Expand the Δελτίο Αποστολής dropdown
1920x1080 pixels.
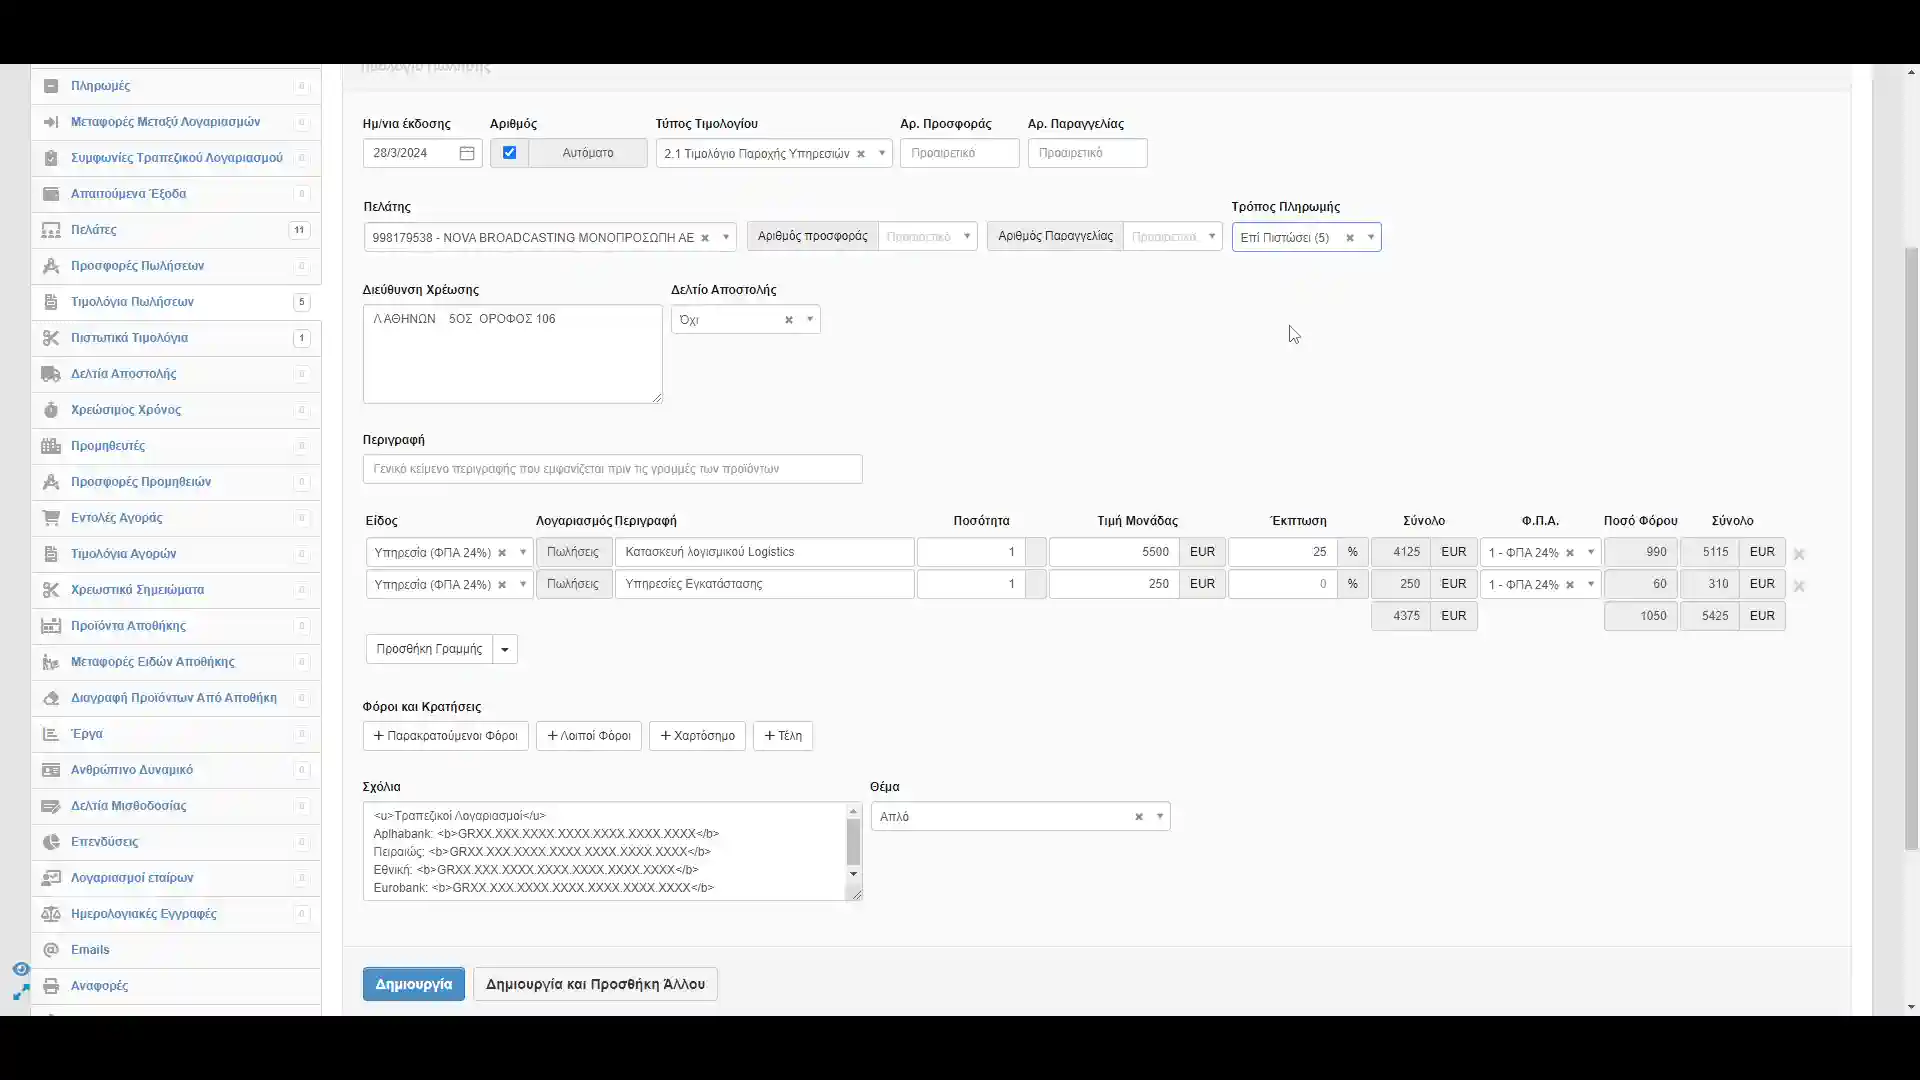coord(809,320)
